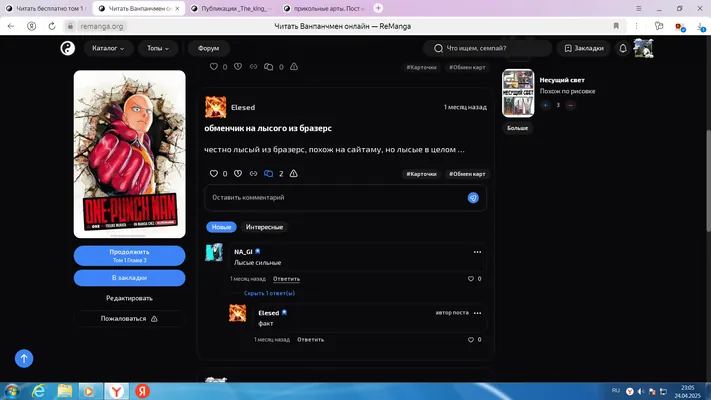The height and width of the screenshot is (400, 711).
Task: Toggle comments icon showing 2 replies
Action: tap(268, 173)
